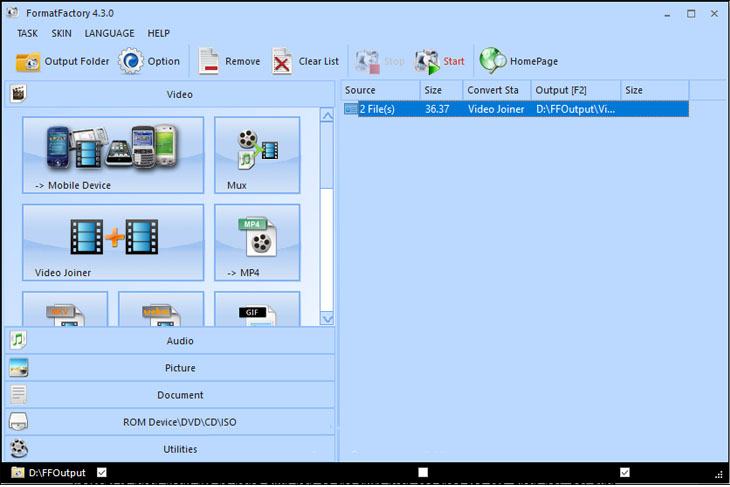Click the window resize grip in status bar
The height and width of the screenshot is (487, 730).
pyautogui.click(x=719, y=474)
